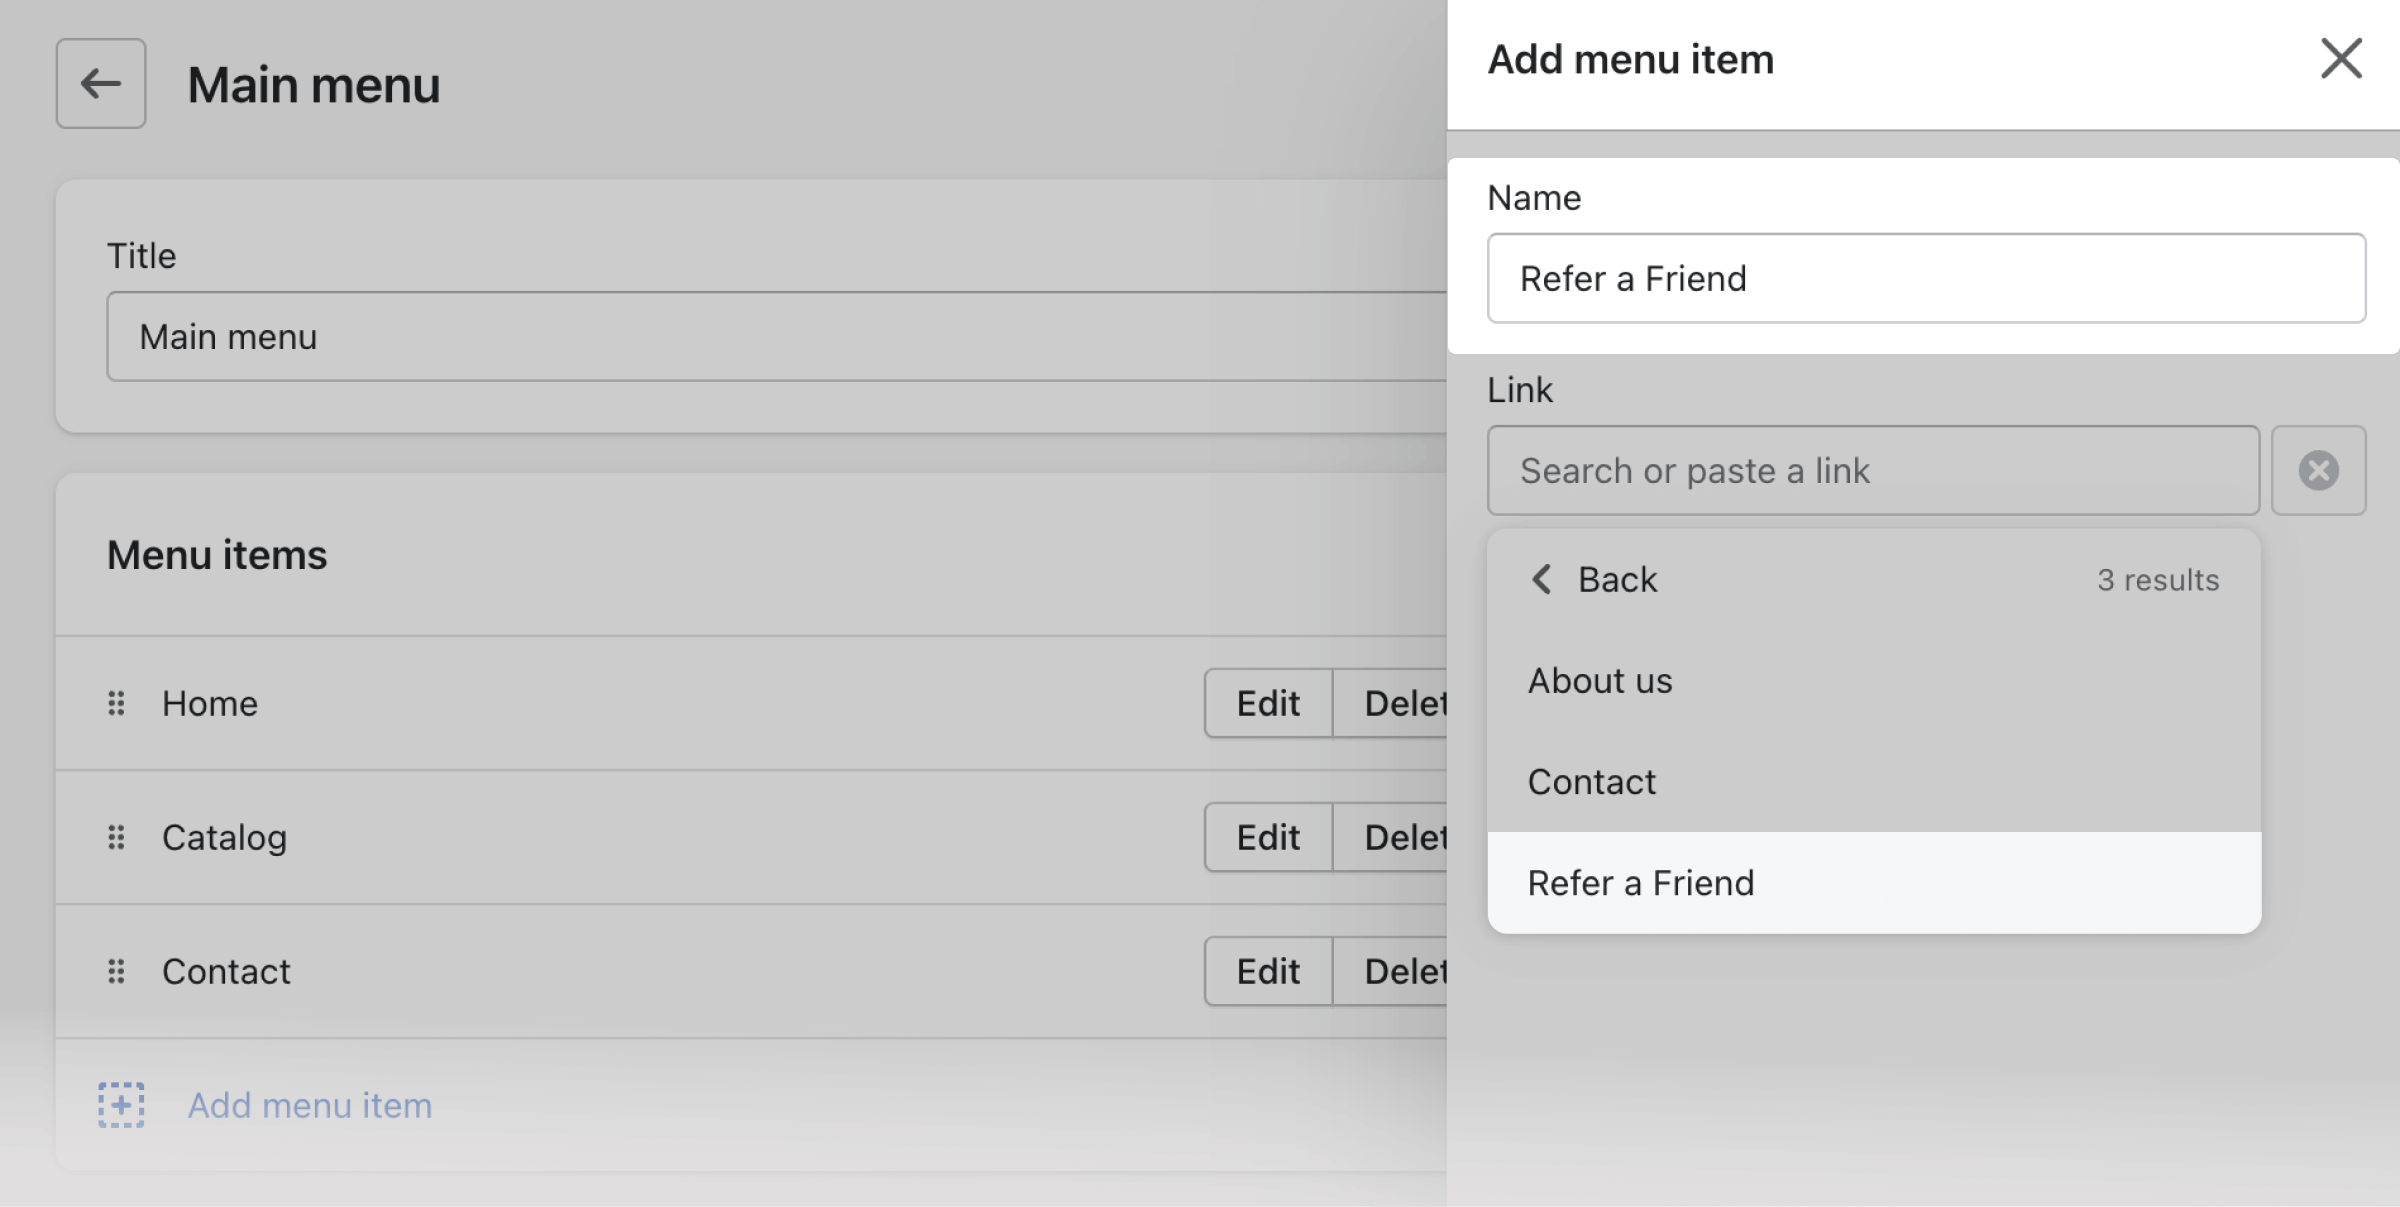Delete the Catalog menu item
The height and width of the screenshot is (1207, 2400).
coord(1390,838)
